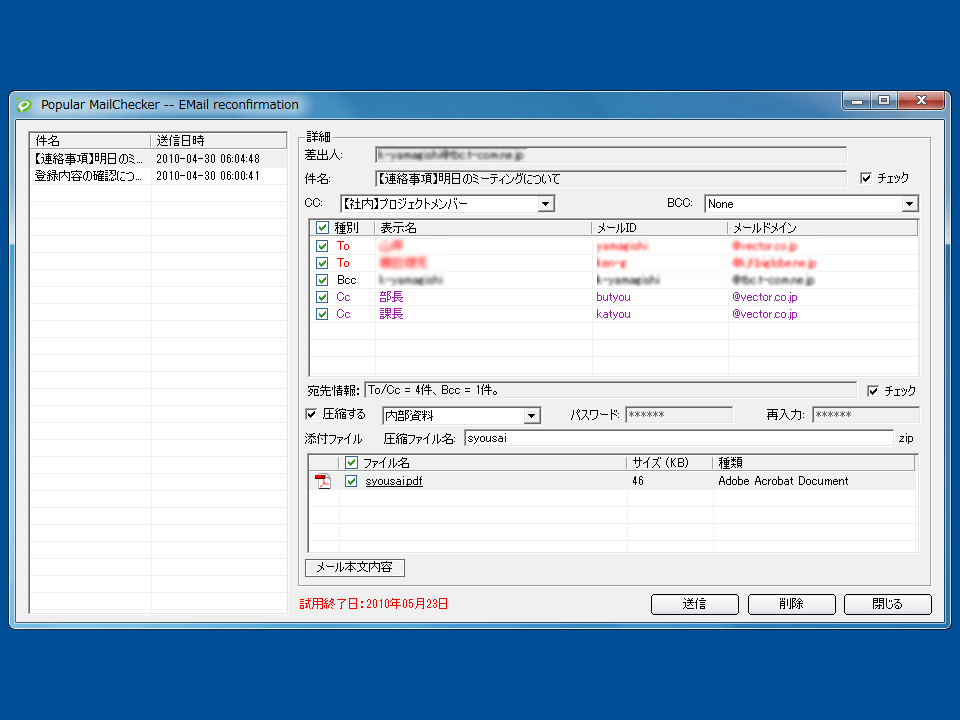Click @vector.co.jp domain in 課長 row
Screen dimensions: 960x720
(x=765, y=314)
